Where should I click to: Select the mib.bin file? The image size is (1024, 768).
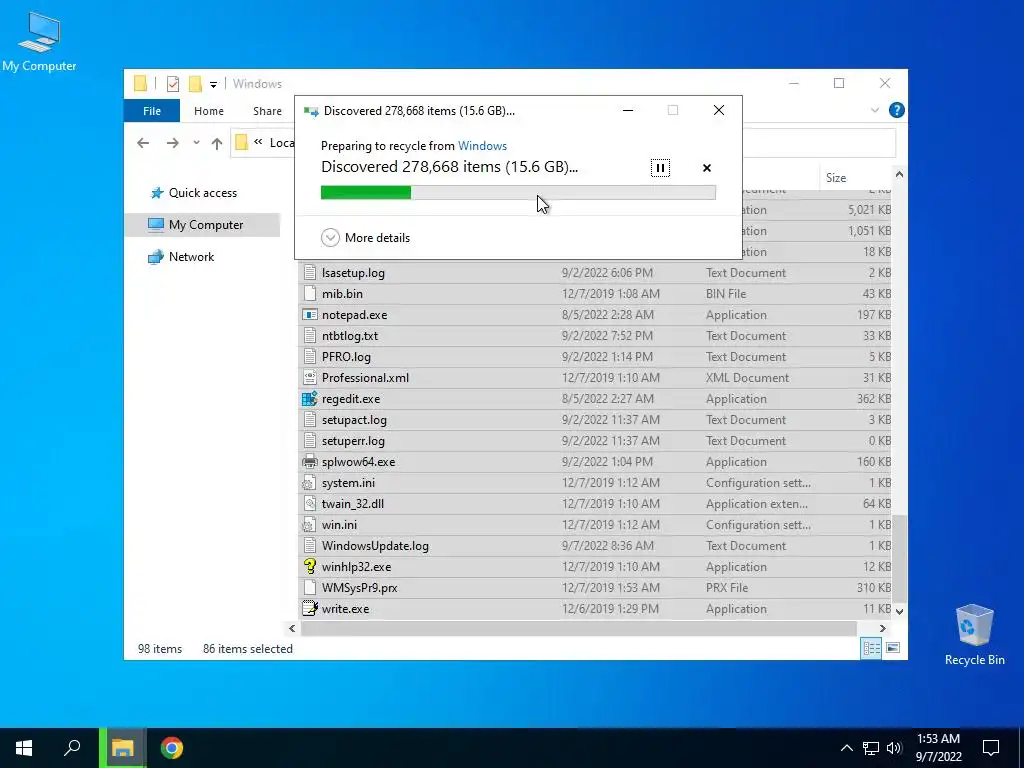tap(596, 294)
